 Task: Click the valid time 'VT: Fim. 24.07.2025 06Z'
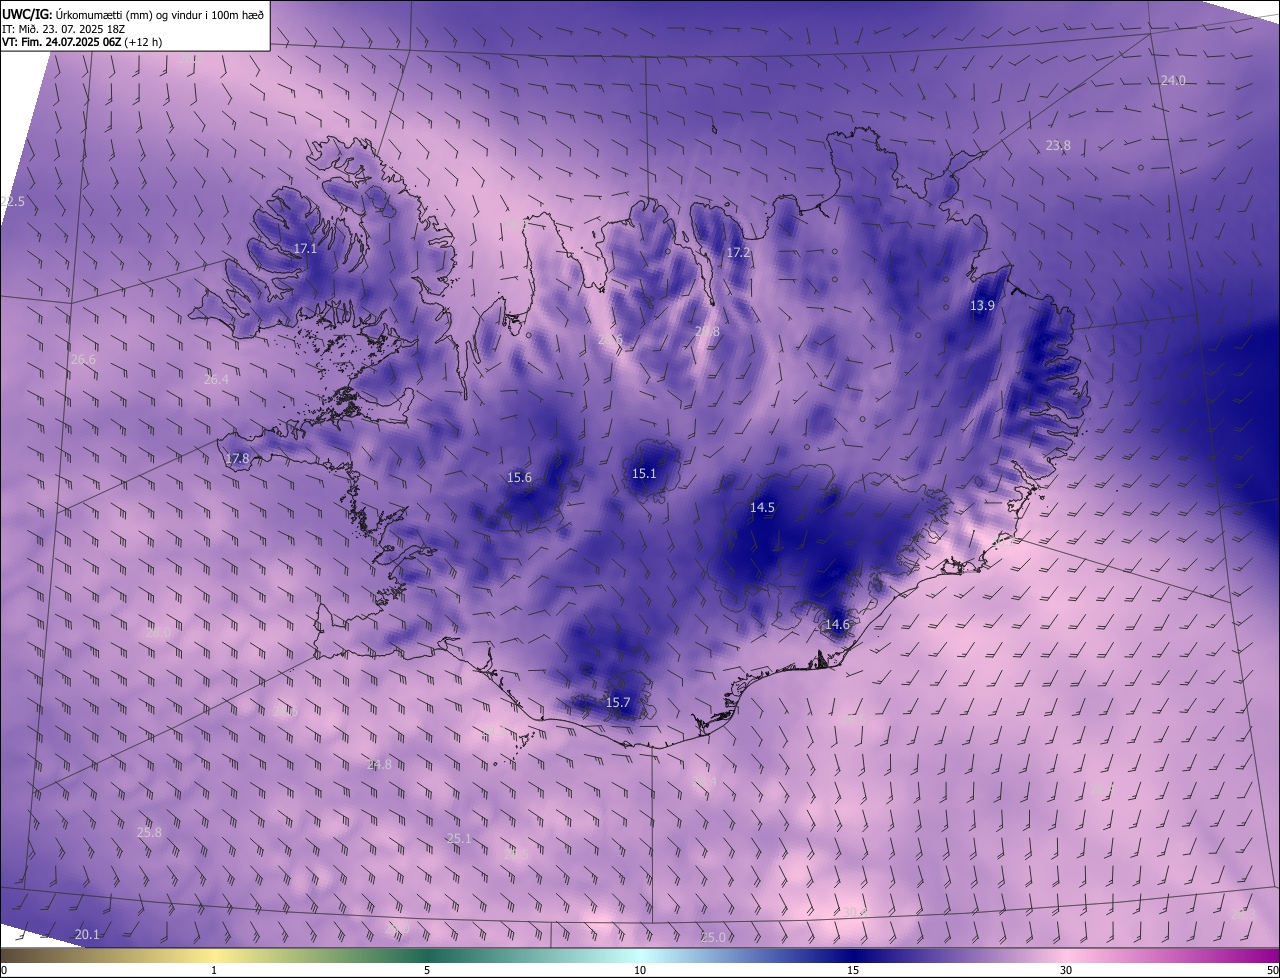(x=62, y=42)
